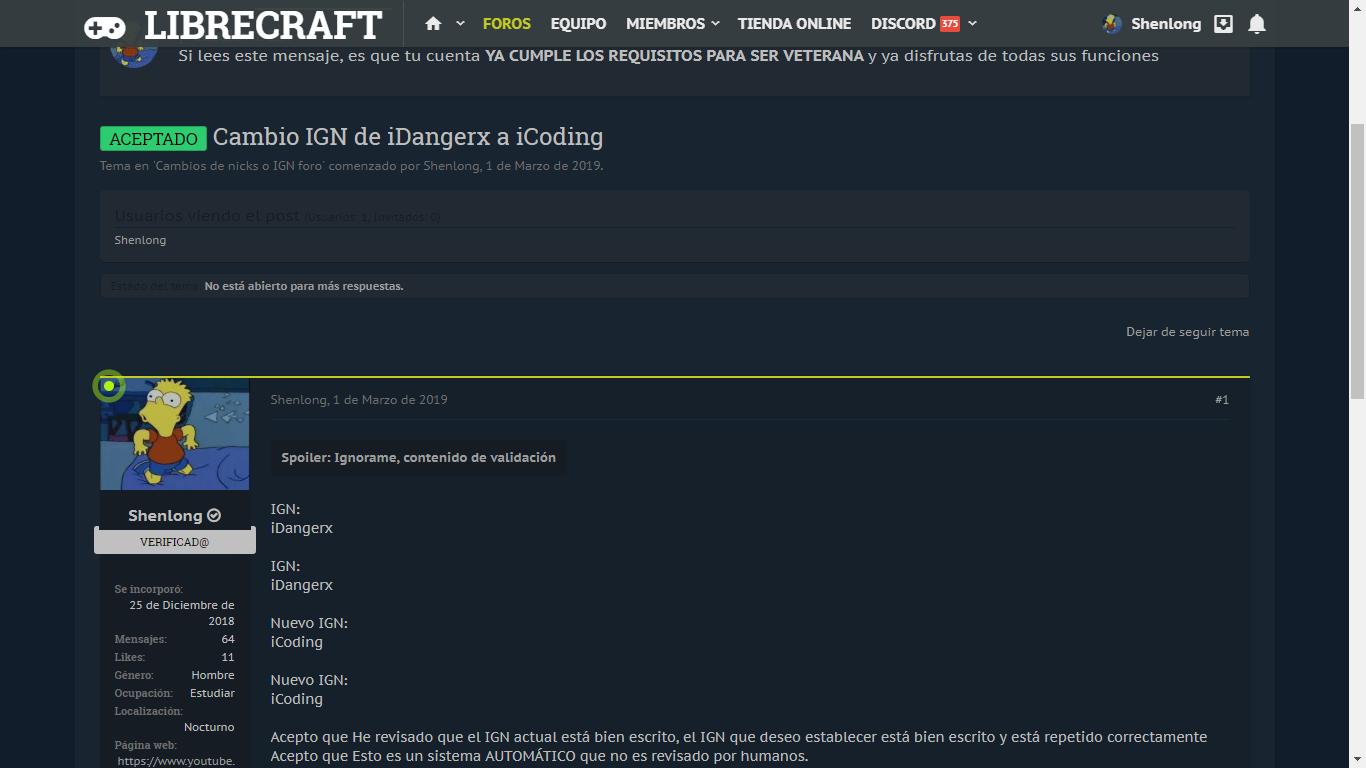Open Tienda Online in navigation

coord(794,23)
